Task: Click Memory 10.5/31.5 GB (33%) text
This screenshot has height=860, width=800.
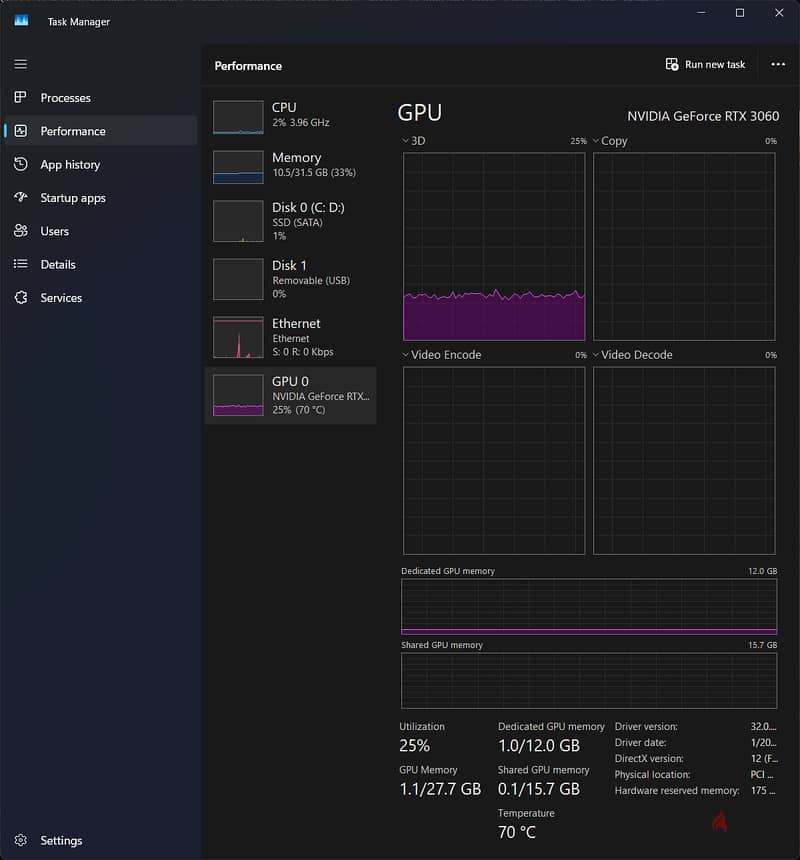Action: click(x=314, y=172)
